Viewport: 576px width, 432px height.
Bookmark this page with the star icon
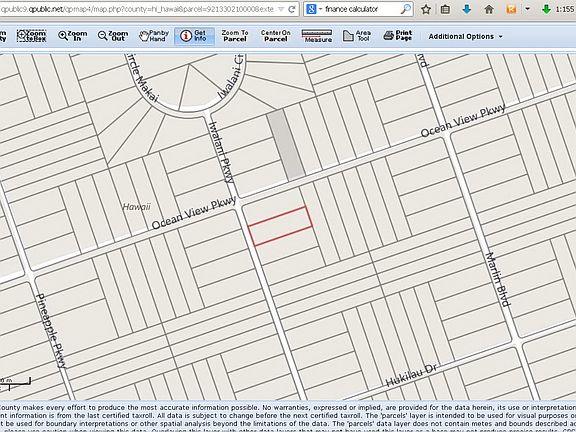pos(426,9)
